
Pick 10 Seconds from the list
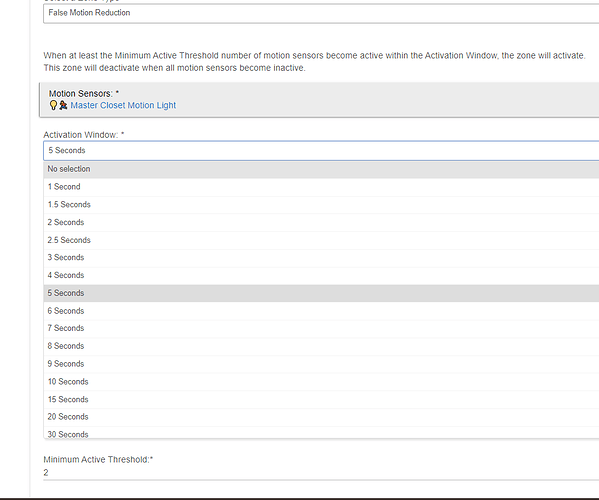(x=321, y=382)
